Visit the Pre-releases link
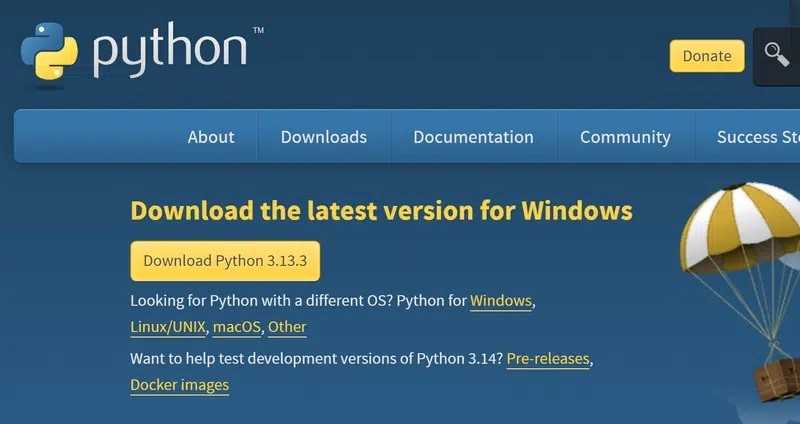The height and width of the screenshot is (424, 800). coord(548,358)
